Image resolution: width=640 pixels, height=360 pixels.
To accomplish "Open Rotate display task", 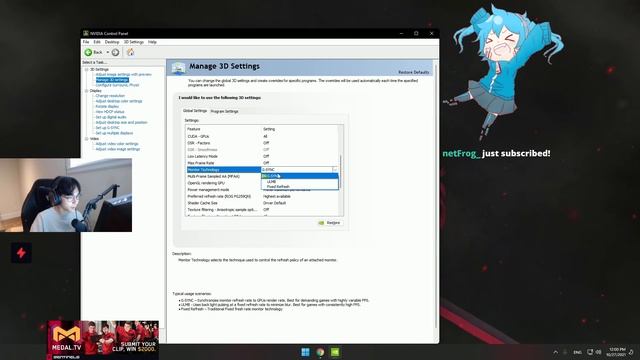I will [x=107, y=107].
